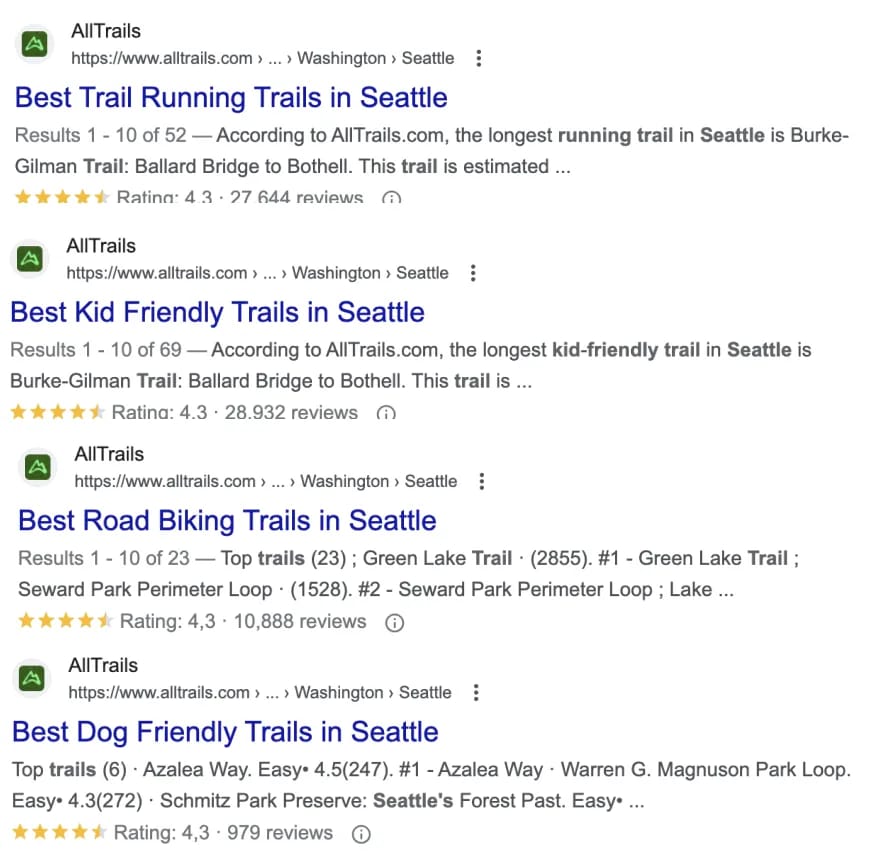Open three-dot menu for Road Biking result
877x859 pixels.
click(x=482, y=482)
